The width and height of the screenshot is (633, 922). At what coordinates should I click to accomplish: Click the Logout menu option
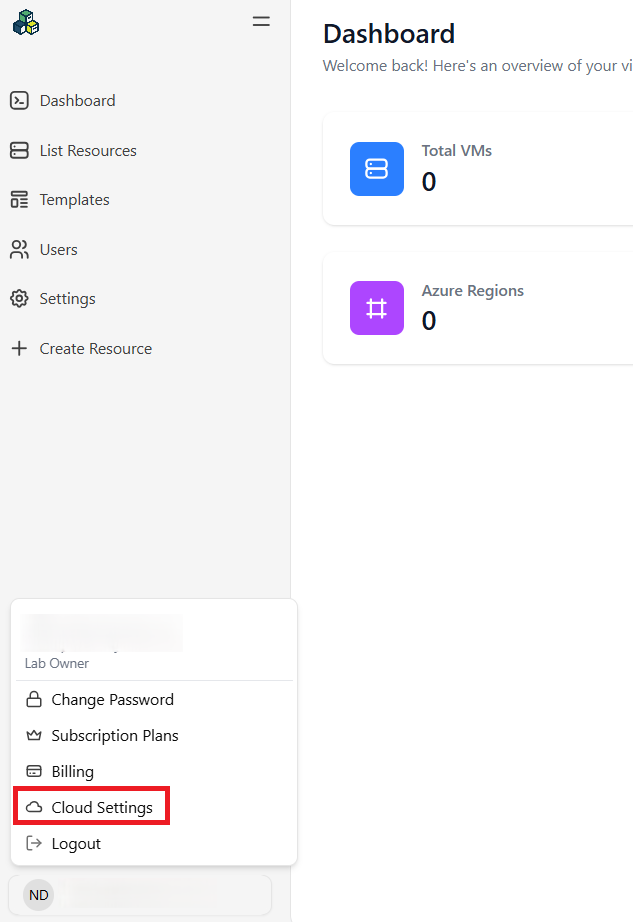pos(75,843)
